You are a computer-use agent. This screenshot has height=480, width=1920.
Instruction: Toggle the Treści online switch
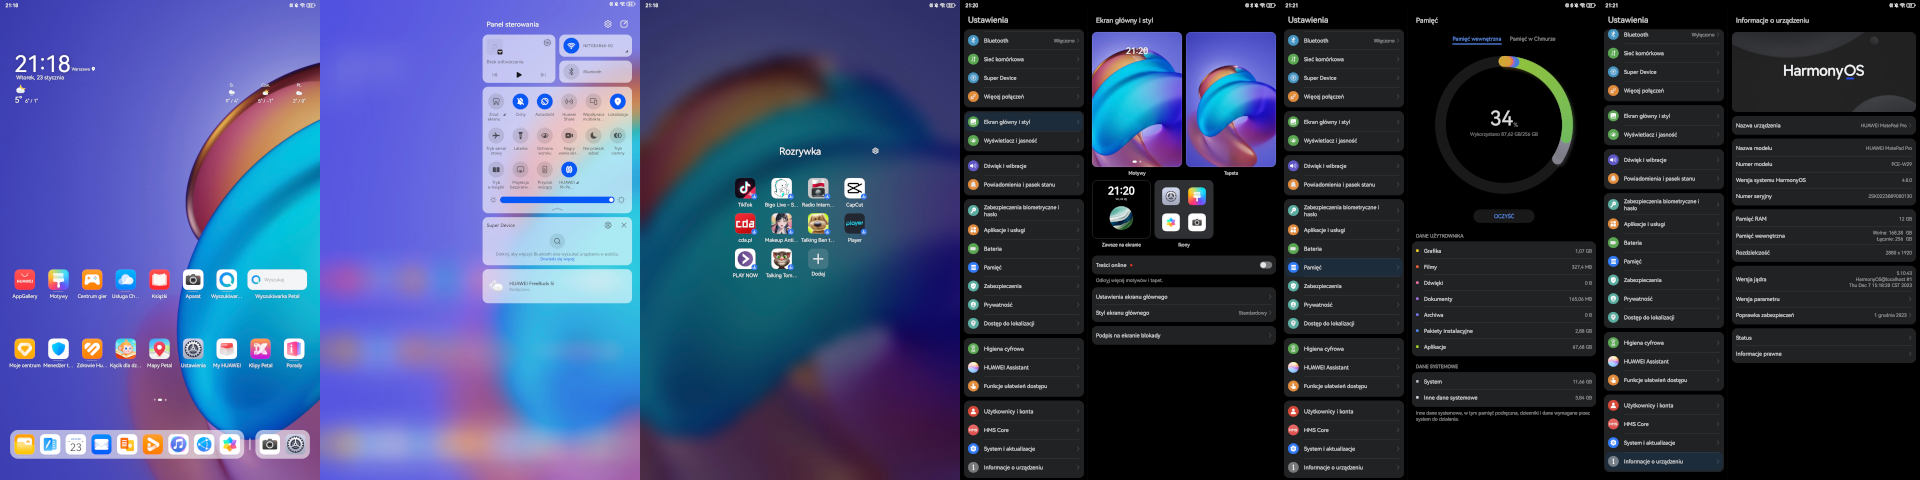coord(1266,265)
